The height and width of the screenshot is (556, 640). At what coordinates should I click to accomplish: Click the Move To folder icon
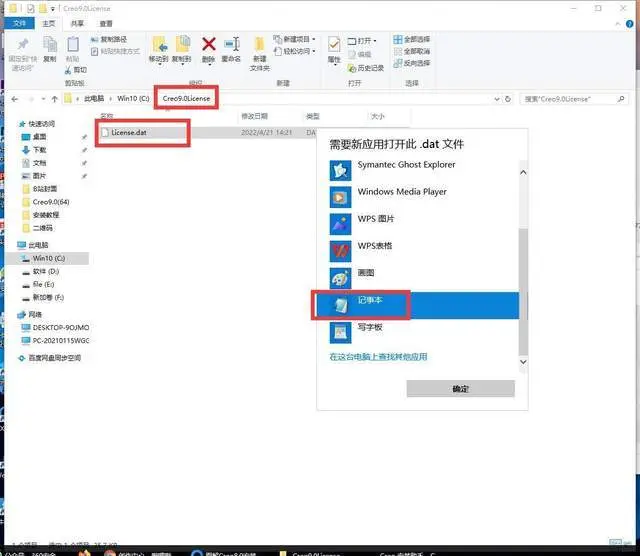tap(159, 44)
